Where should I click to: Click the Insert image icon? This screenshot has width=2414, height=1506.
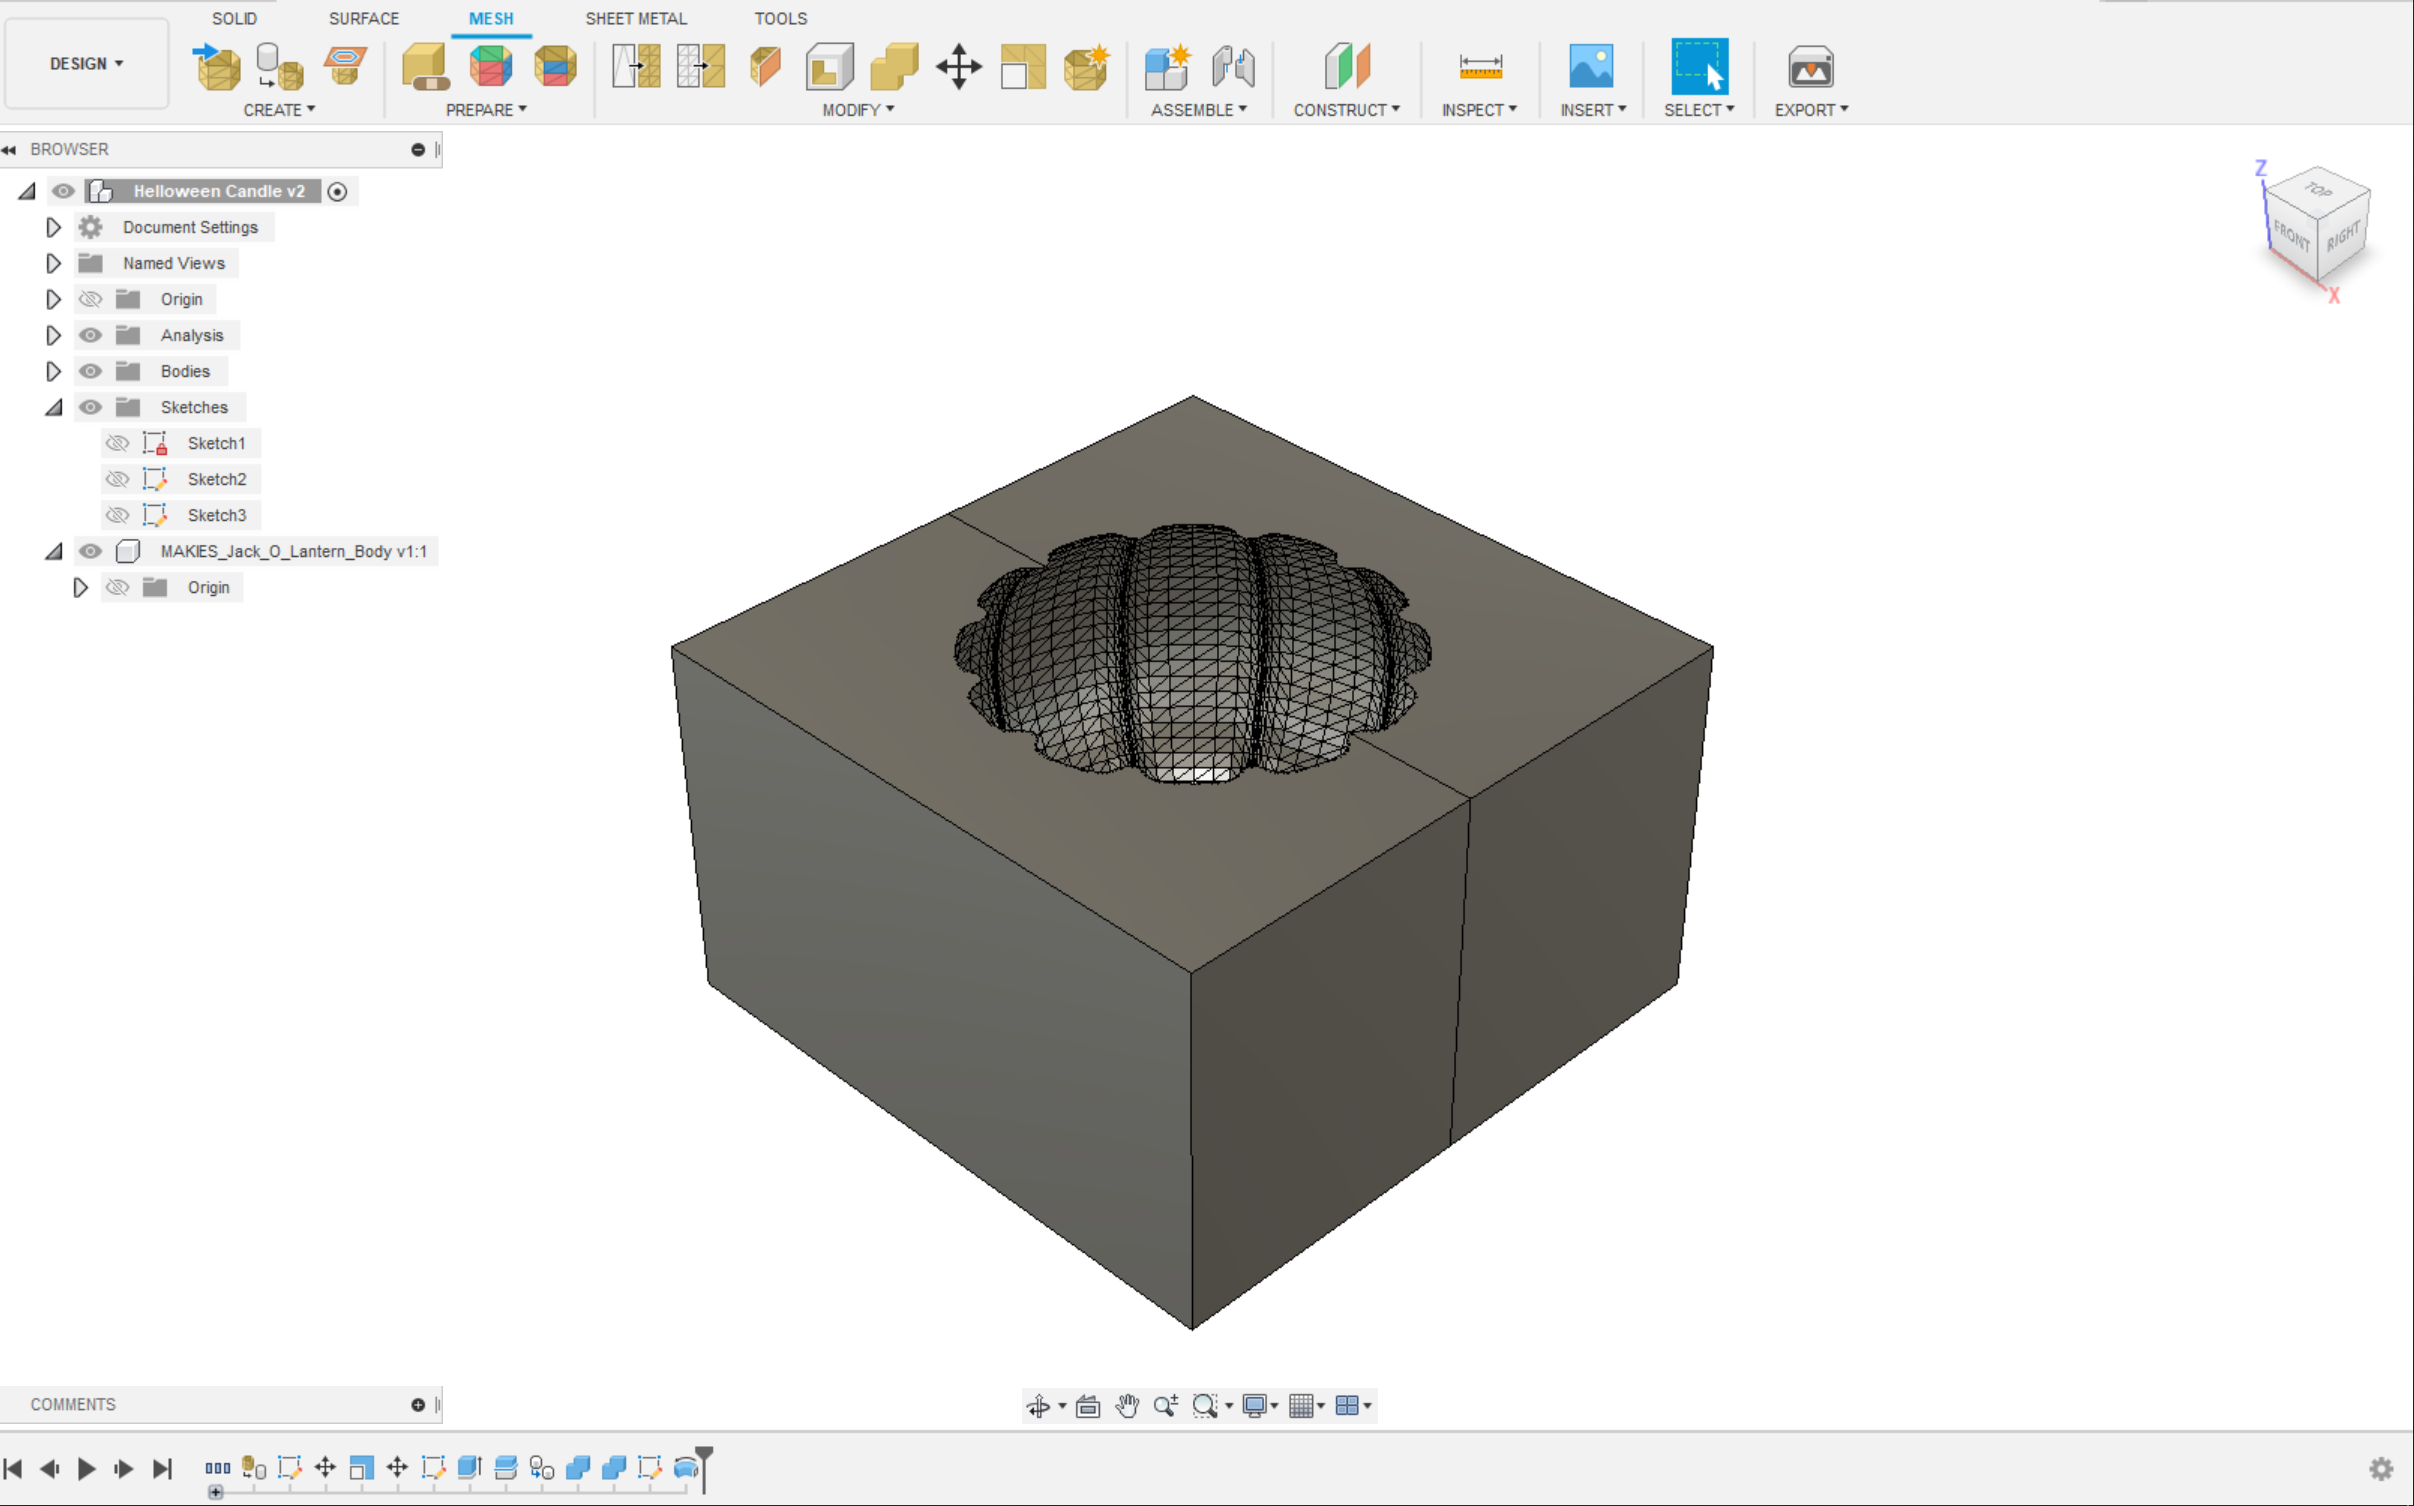(1590, 66)
